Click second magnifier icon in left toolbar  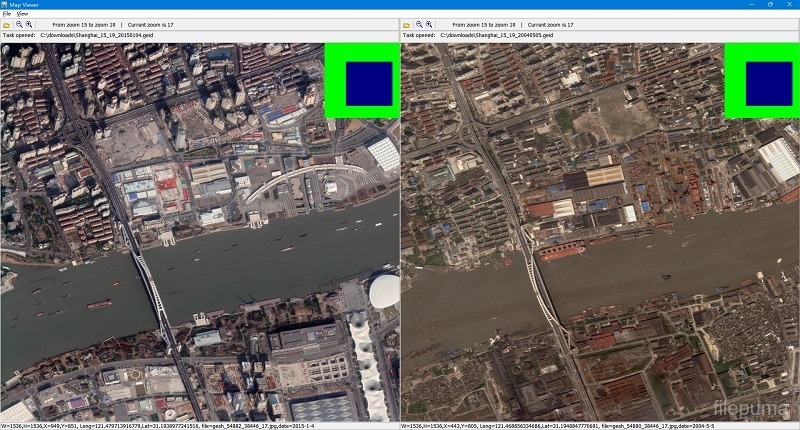(x=29, y=24)
